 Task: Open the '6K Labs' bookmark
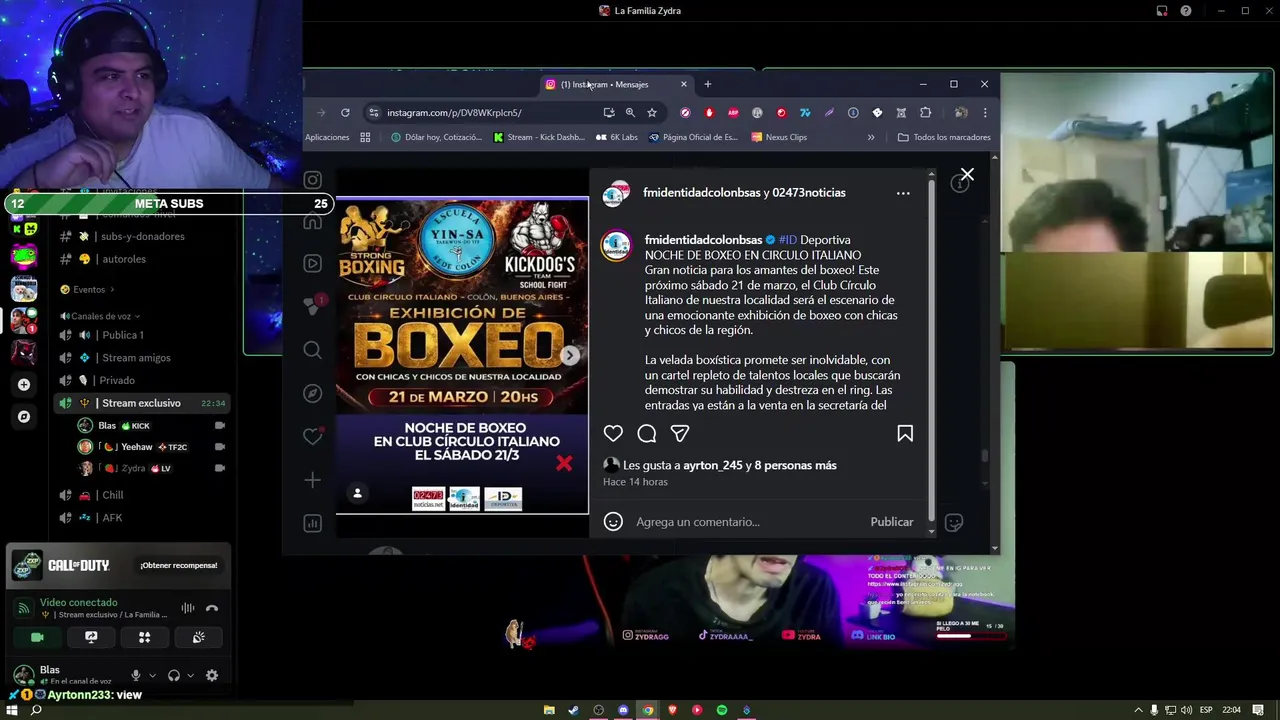tap(617, 137)
